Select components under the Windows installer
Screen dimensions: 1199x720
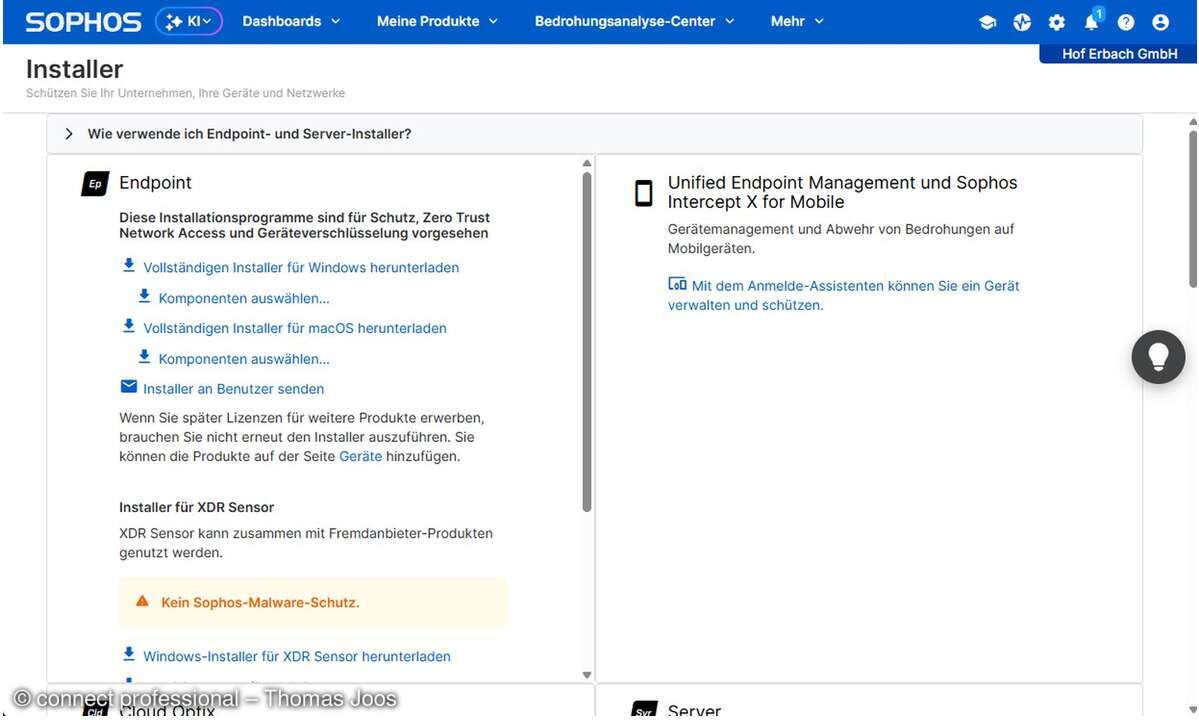[x=244, y=298]
